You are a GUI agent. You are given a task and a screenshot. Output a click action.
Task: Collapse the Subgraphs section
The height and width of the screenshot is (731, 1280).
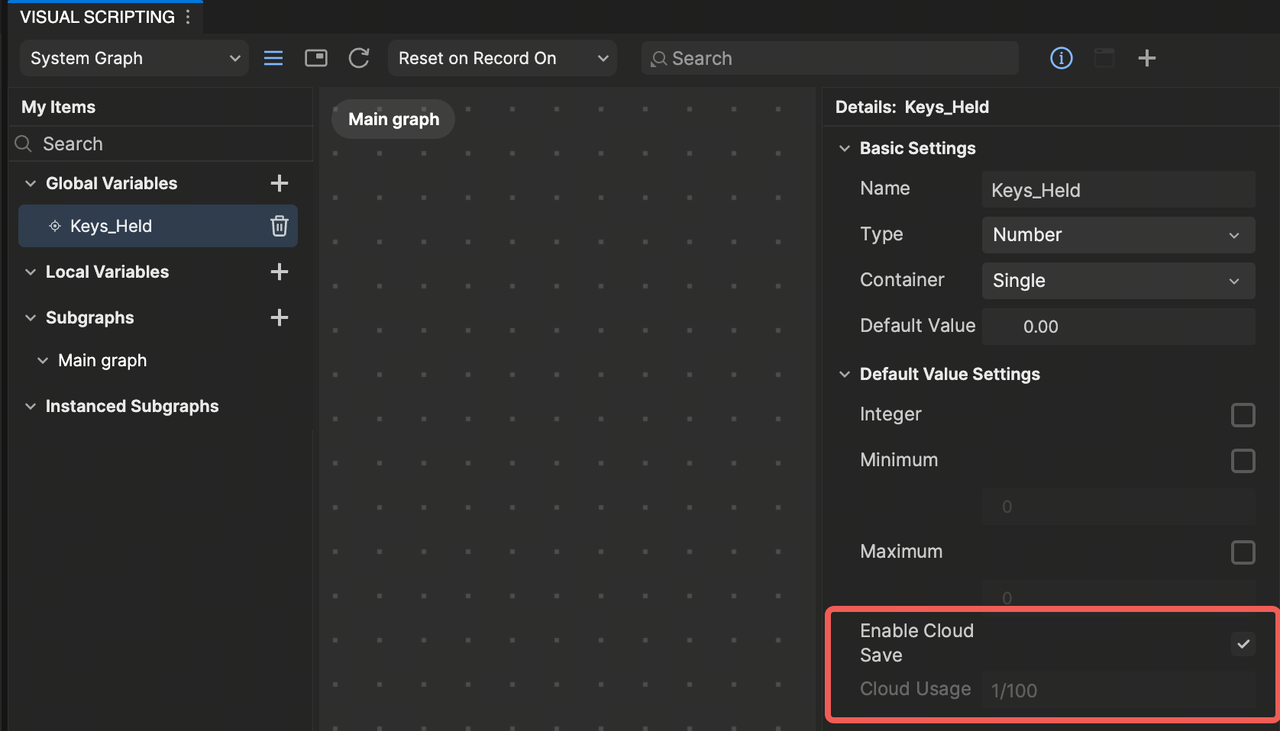30,318
